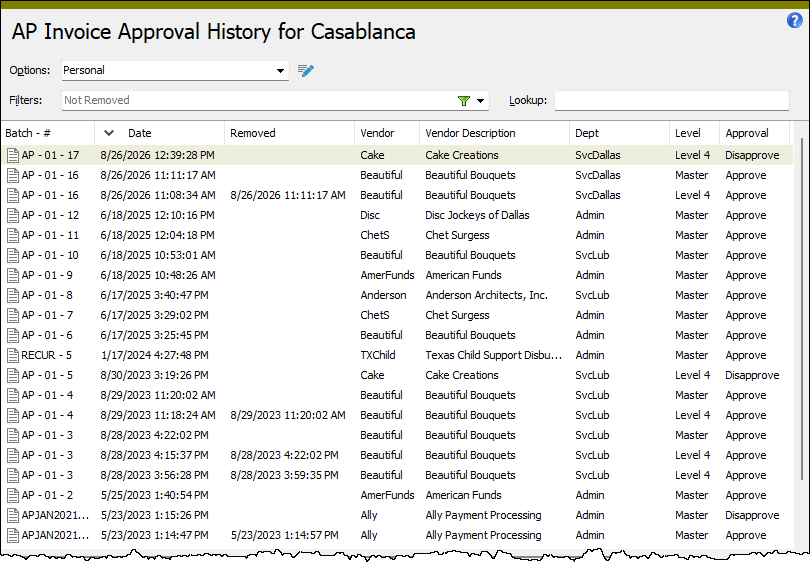Click document icon for AP - 01 - 2
The height and width of the screenshot is (565, 810).
coord(13,495)
